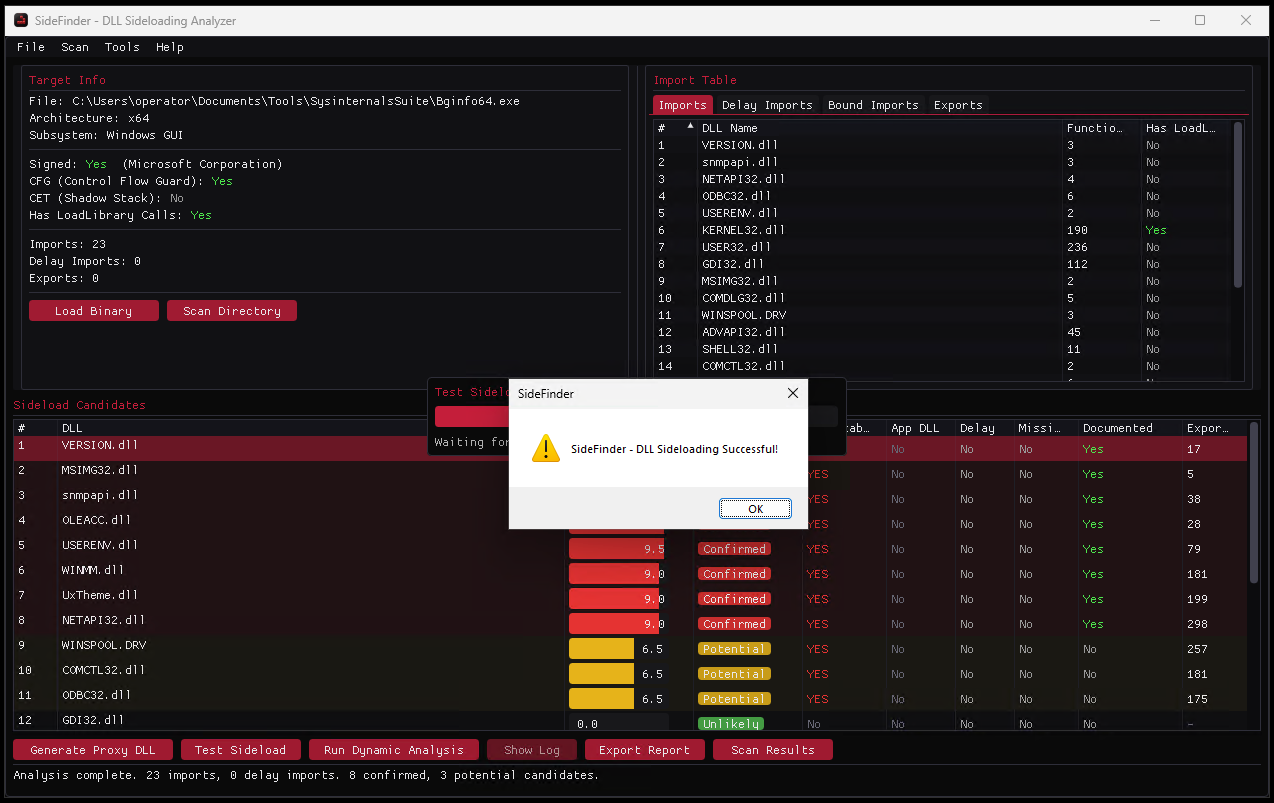Click Confirmed badge on USERENV.dll row
The height and width of the screenshot is (803, 1274).
[x=734, y=549]
